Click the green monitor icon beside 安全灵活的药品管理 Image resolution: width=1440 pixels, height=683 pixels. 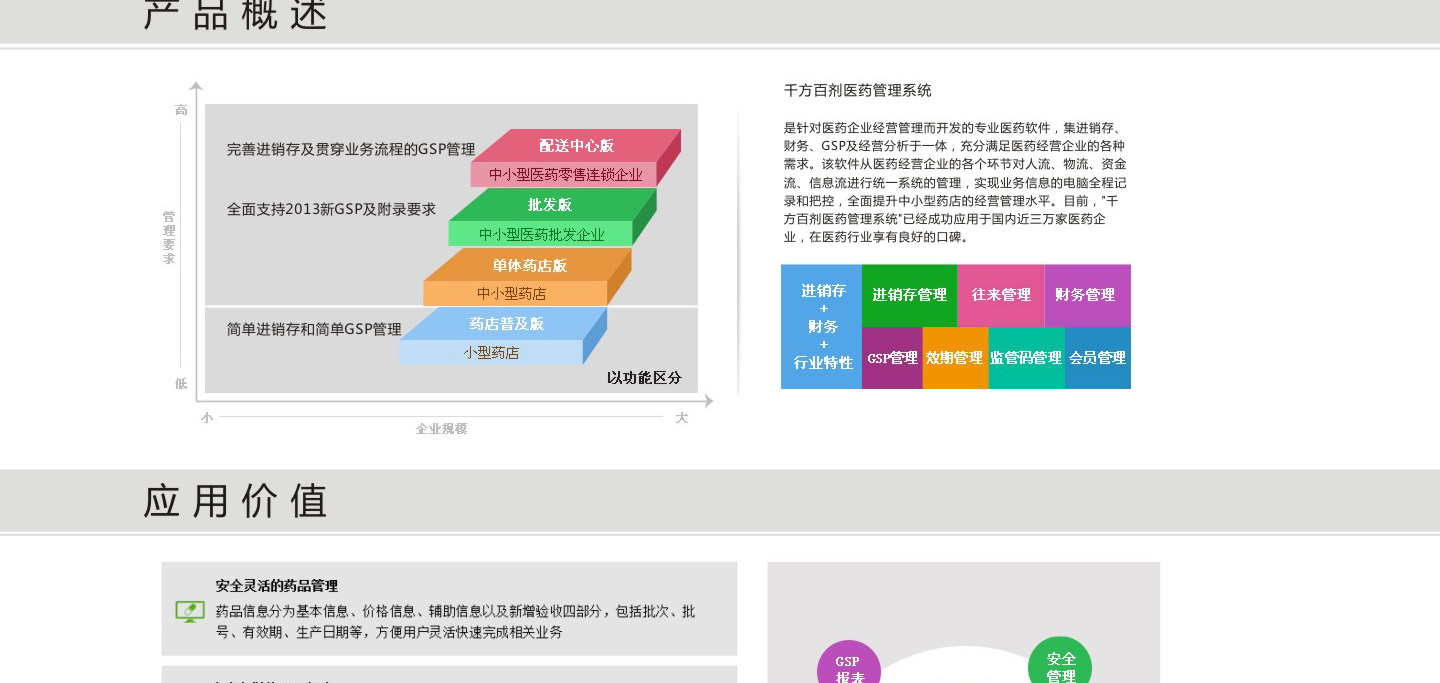[190, 610]
